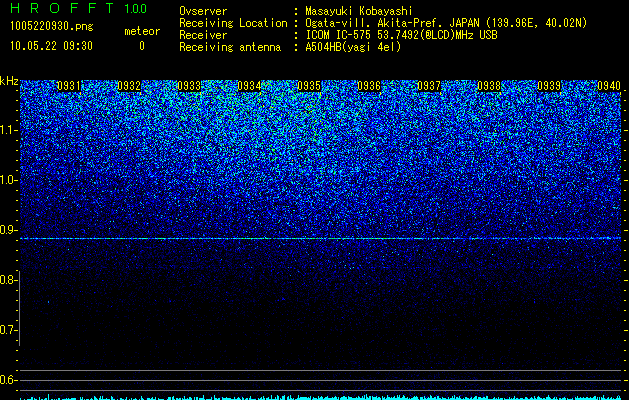This screenshot has height=400, width=629.
Task: Click the 1.0 frequency axis label
Action: pyautogui.click(x=7, y=180)
